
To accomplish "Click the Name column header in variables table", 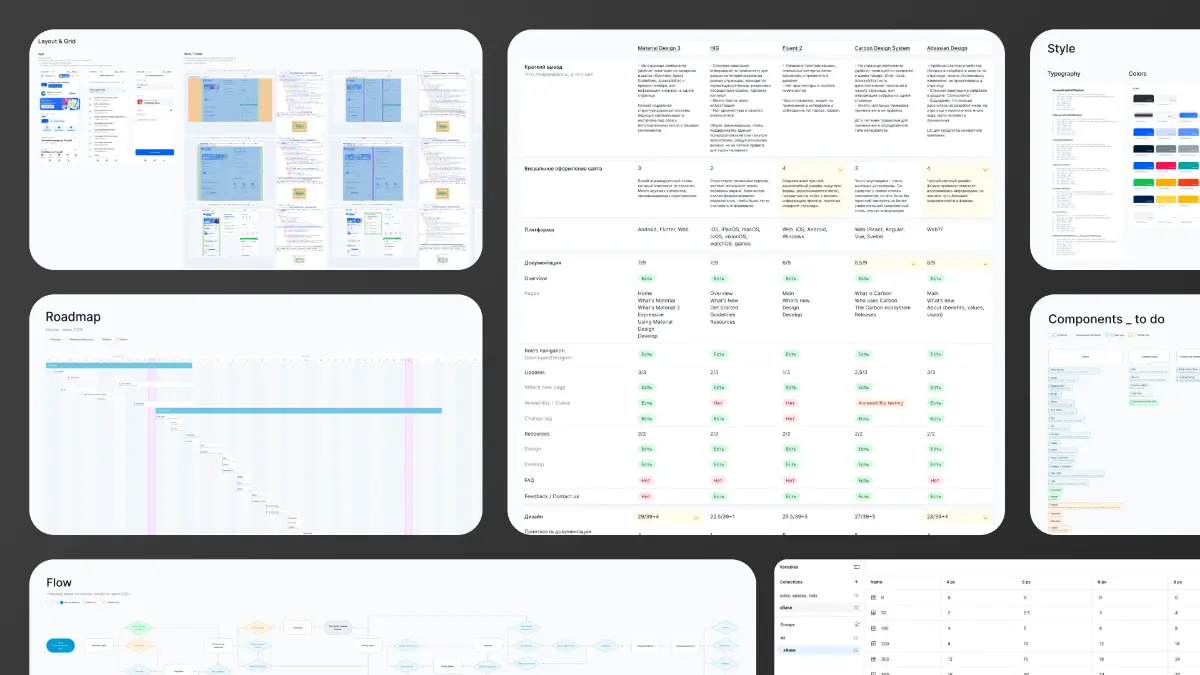I will pyautogui.click(x=877, y=581).
